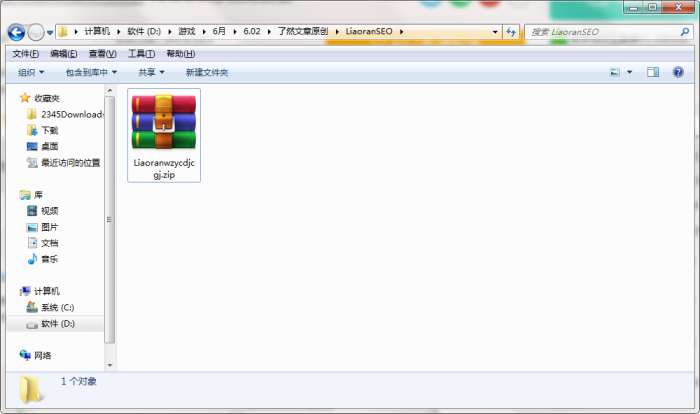The width and height of the screenshot is (700, 414).
Task: Open the 视频 library
Action: tap(50, 211)
